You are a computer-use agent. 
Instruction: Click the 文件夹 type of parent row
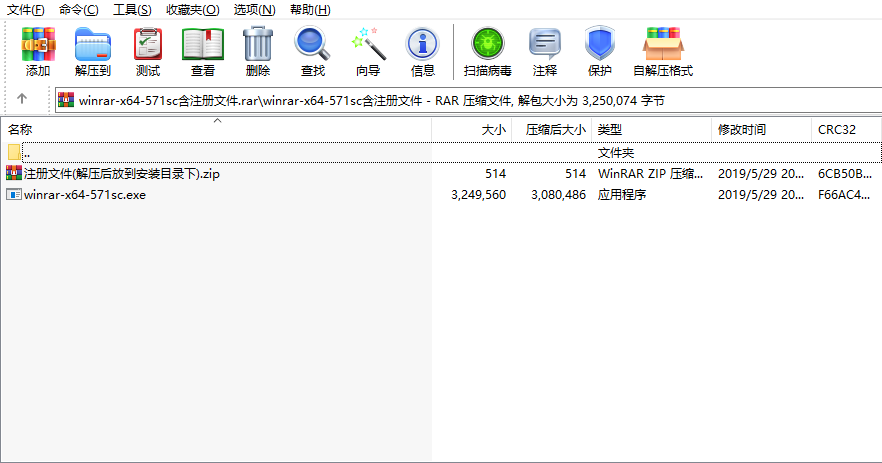click(x=615, y=152)
